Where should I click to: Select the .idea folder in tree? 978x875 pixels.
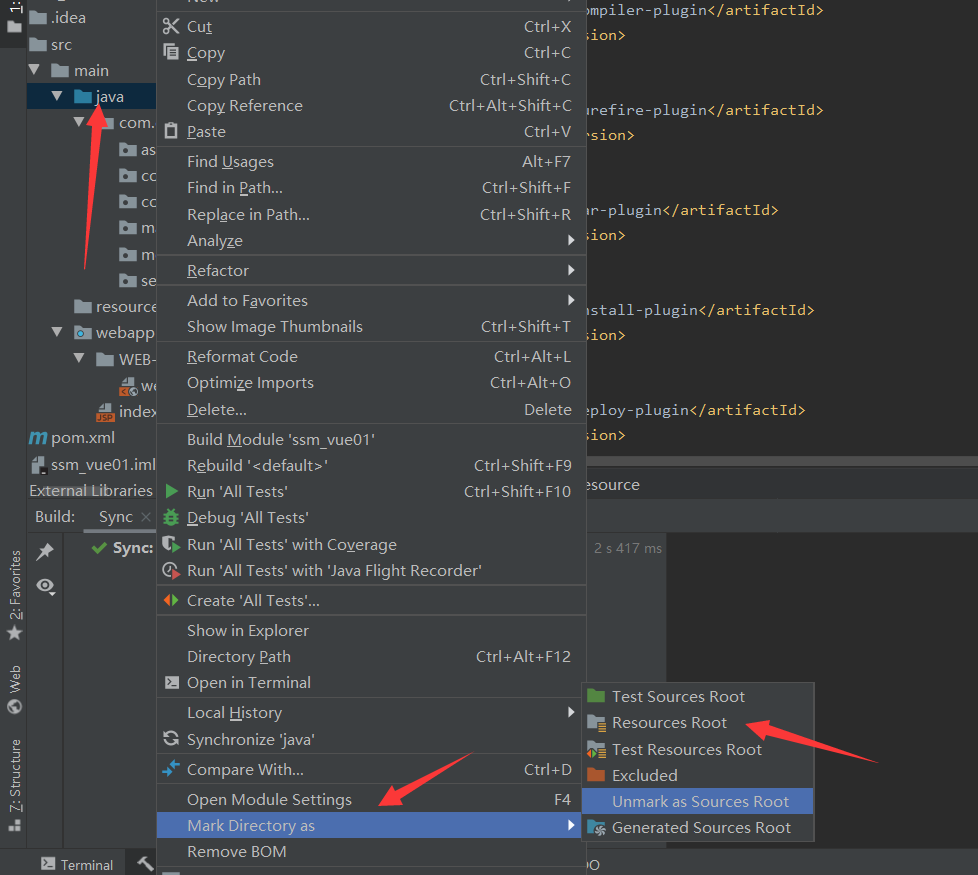(57, 17)
